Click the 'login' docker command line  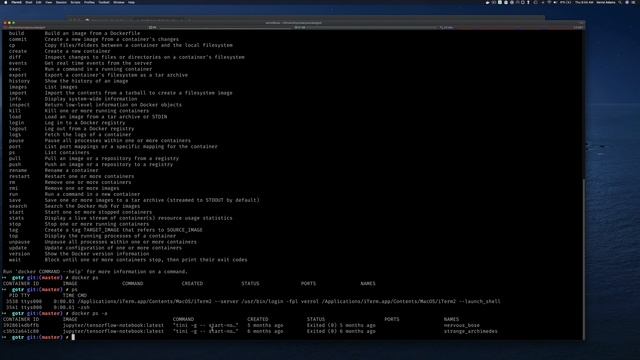67,122
